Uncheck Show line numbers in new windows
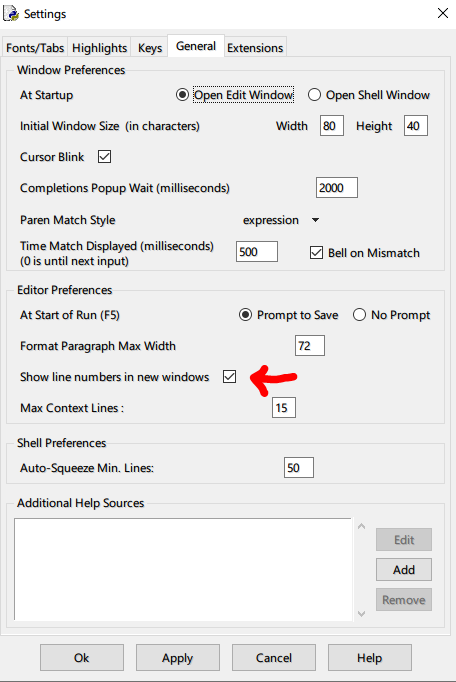The height and width of the screenshot is (682, 456). tap(229, 377)
